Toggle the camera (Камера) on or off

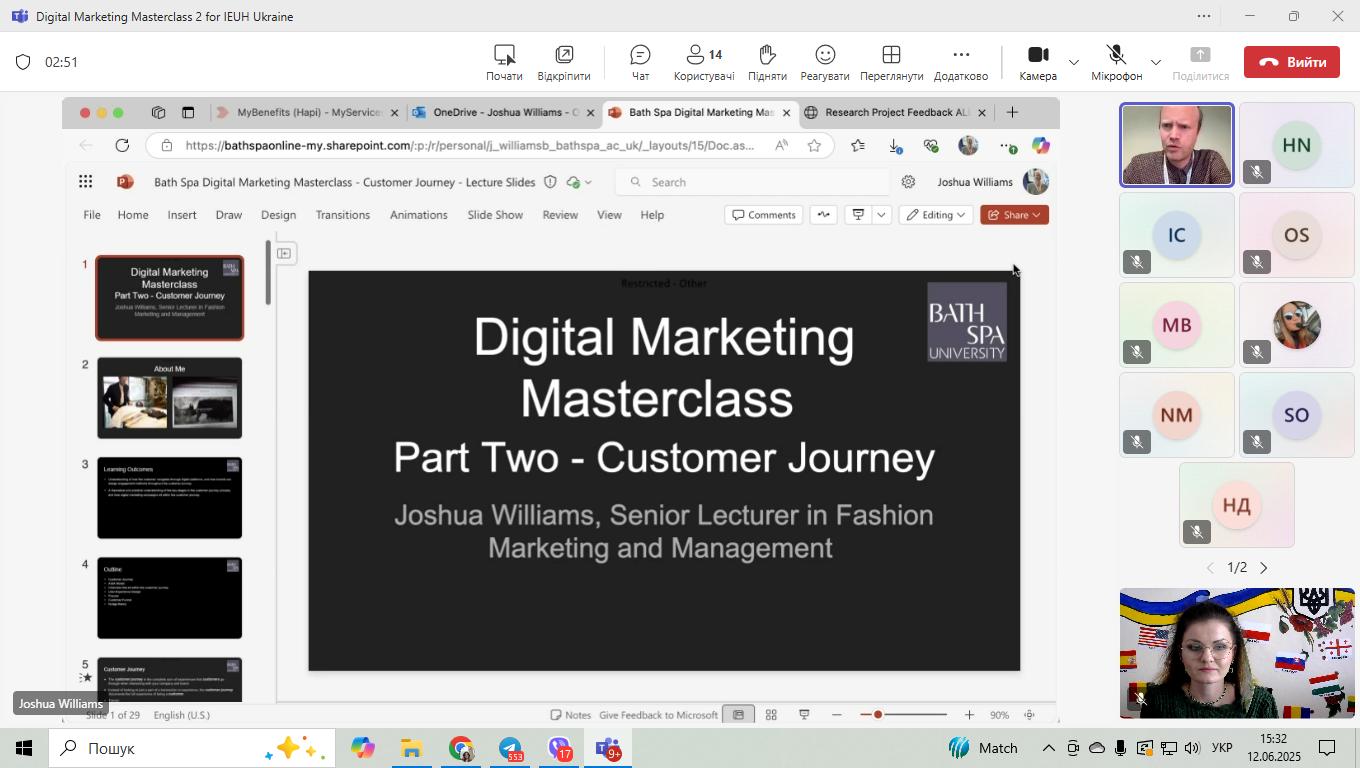pyautogui.click(x=1038, y=62)
